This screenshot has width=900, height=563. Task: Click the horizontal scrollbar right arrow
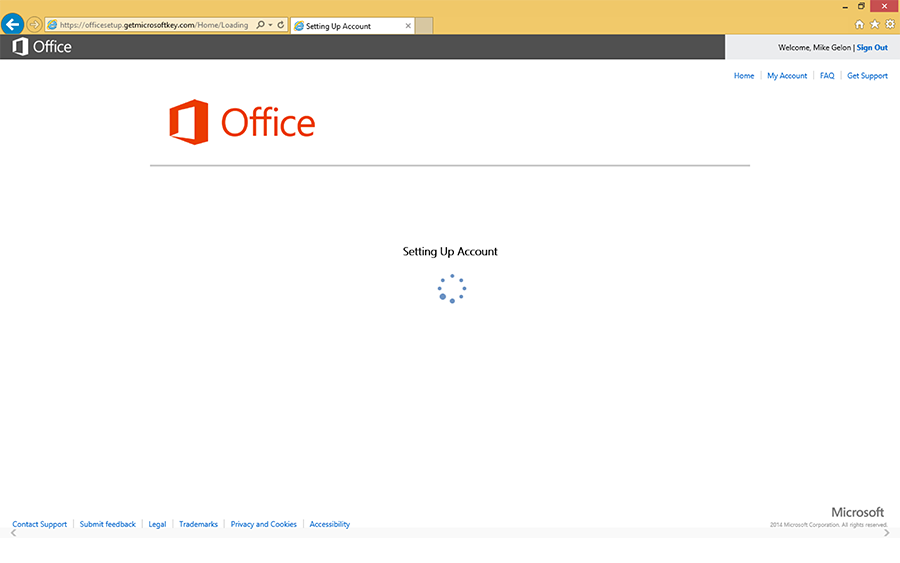point(887,533)
